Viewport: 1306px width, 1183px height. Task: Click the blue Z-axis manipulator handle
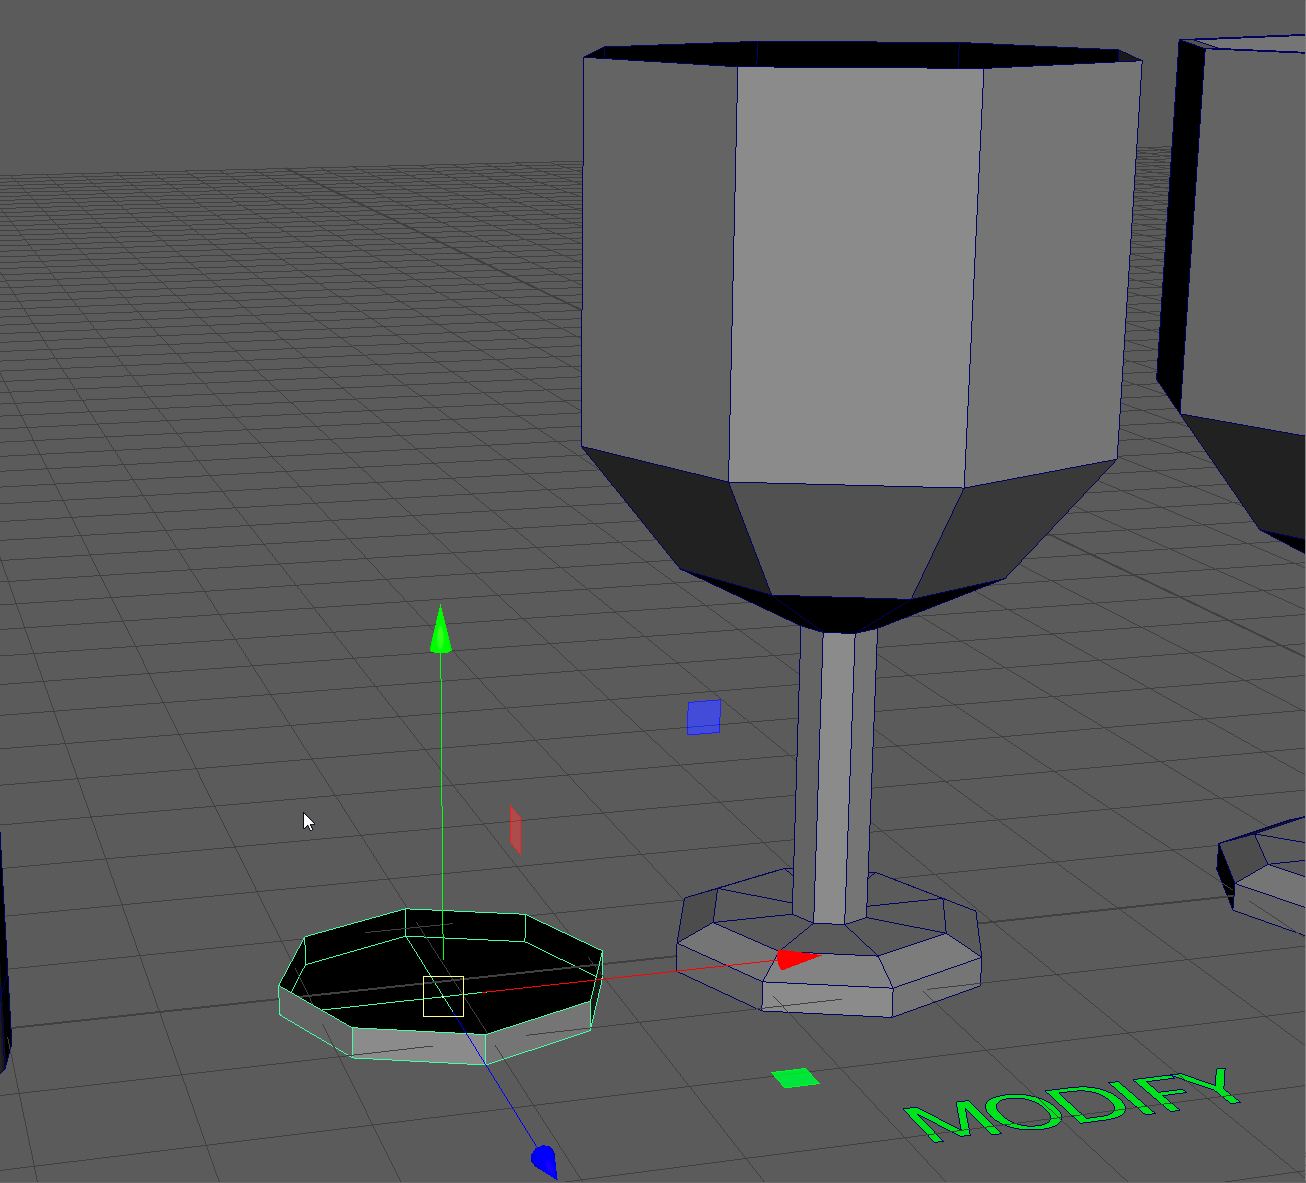pos(544,1160)
